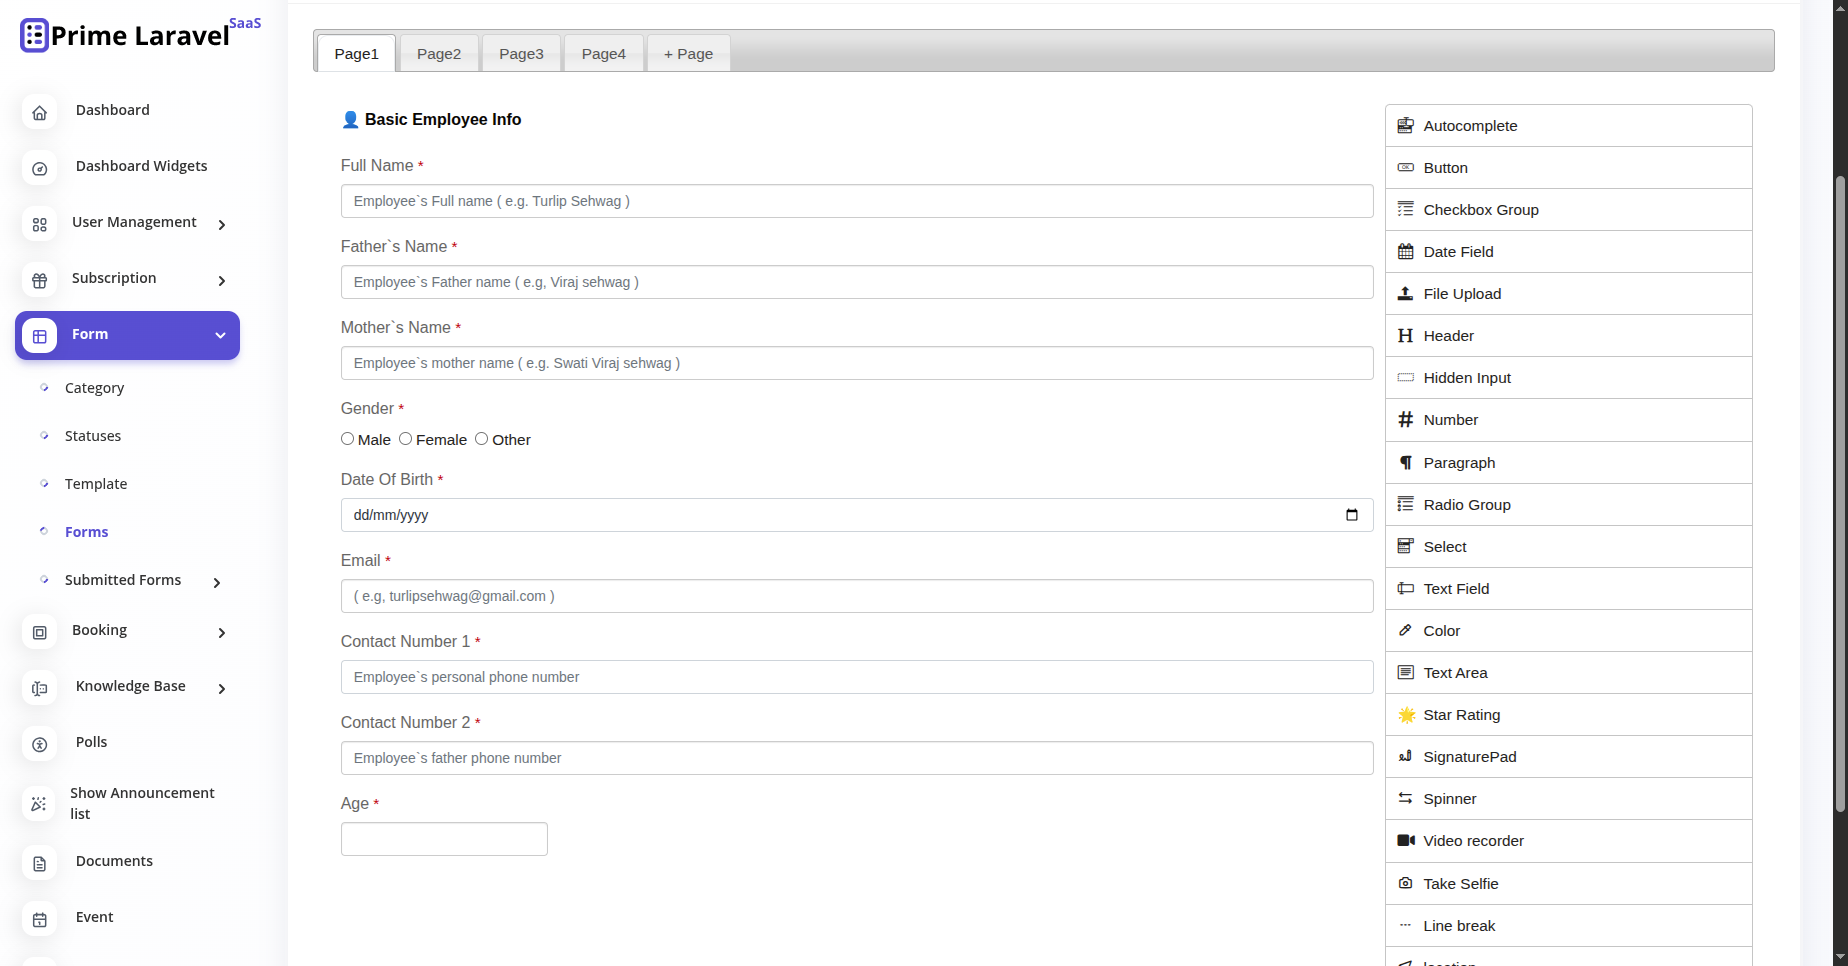
Task: Click the Number hash icon
Action: (1405, 419)
